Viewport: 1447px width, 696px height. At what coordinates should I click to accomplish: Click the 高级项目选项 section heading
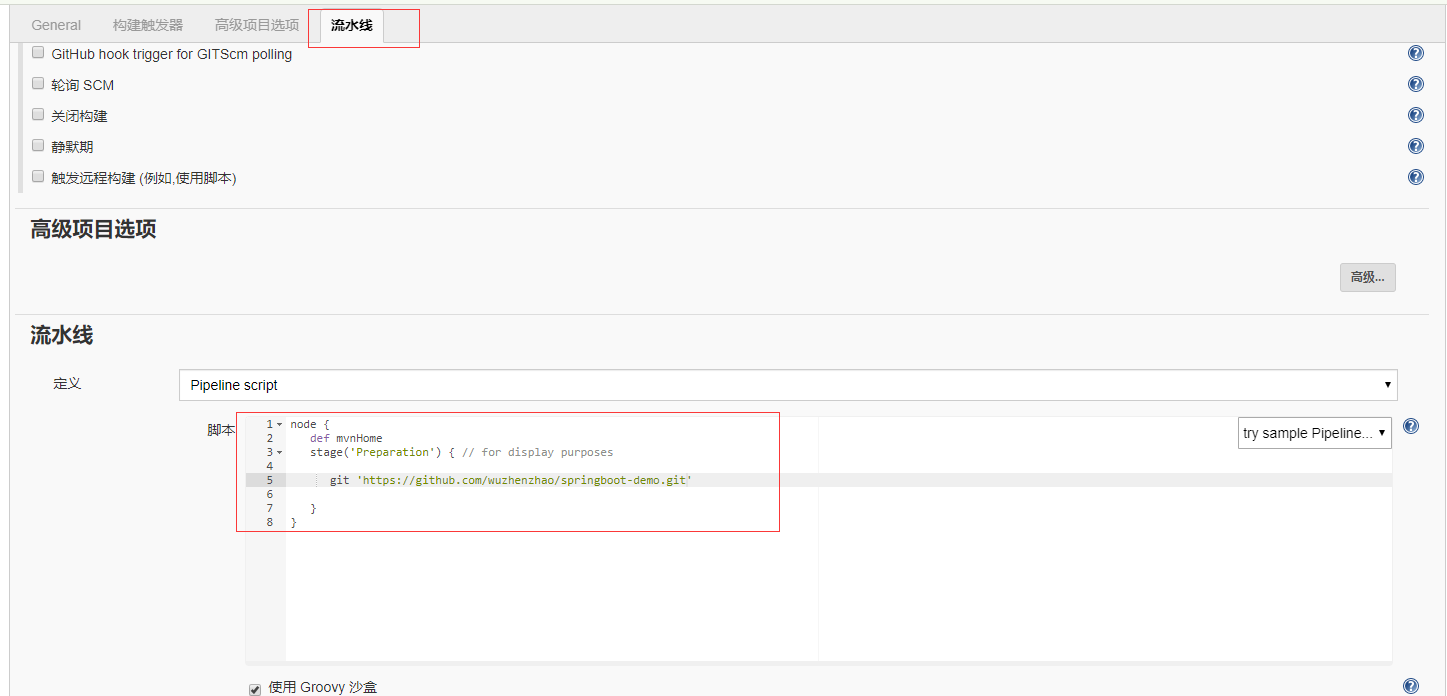[x=93, y=229]
